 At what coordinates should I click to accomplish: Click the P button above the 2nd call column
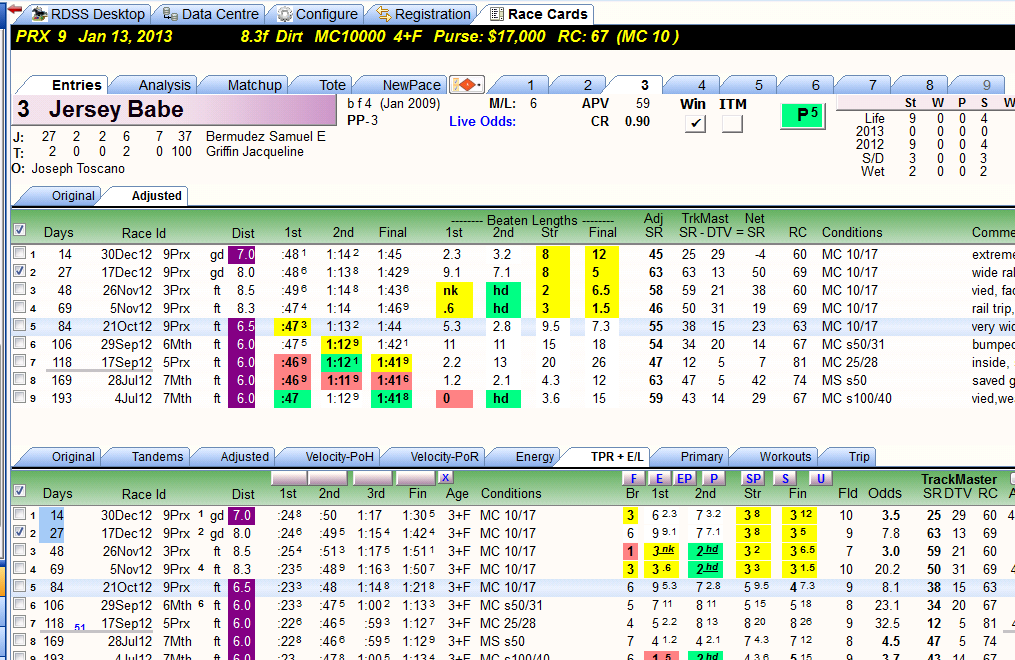tap(713, 478)
